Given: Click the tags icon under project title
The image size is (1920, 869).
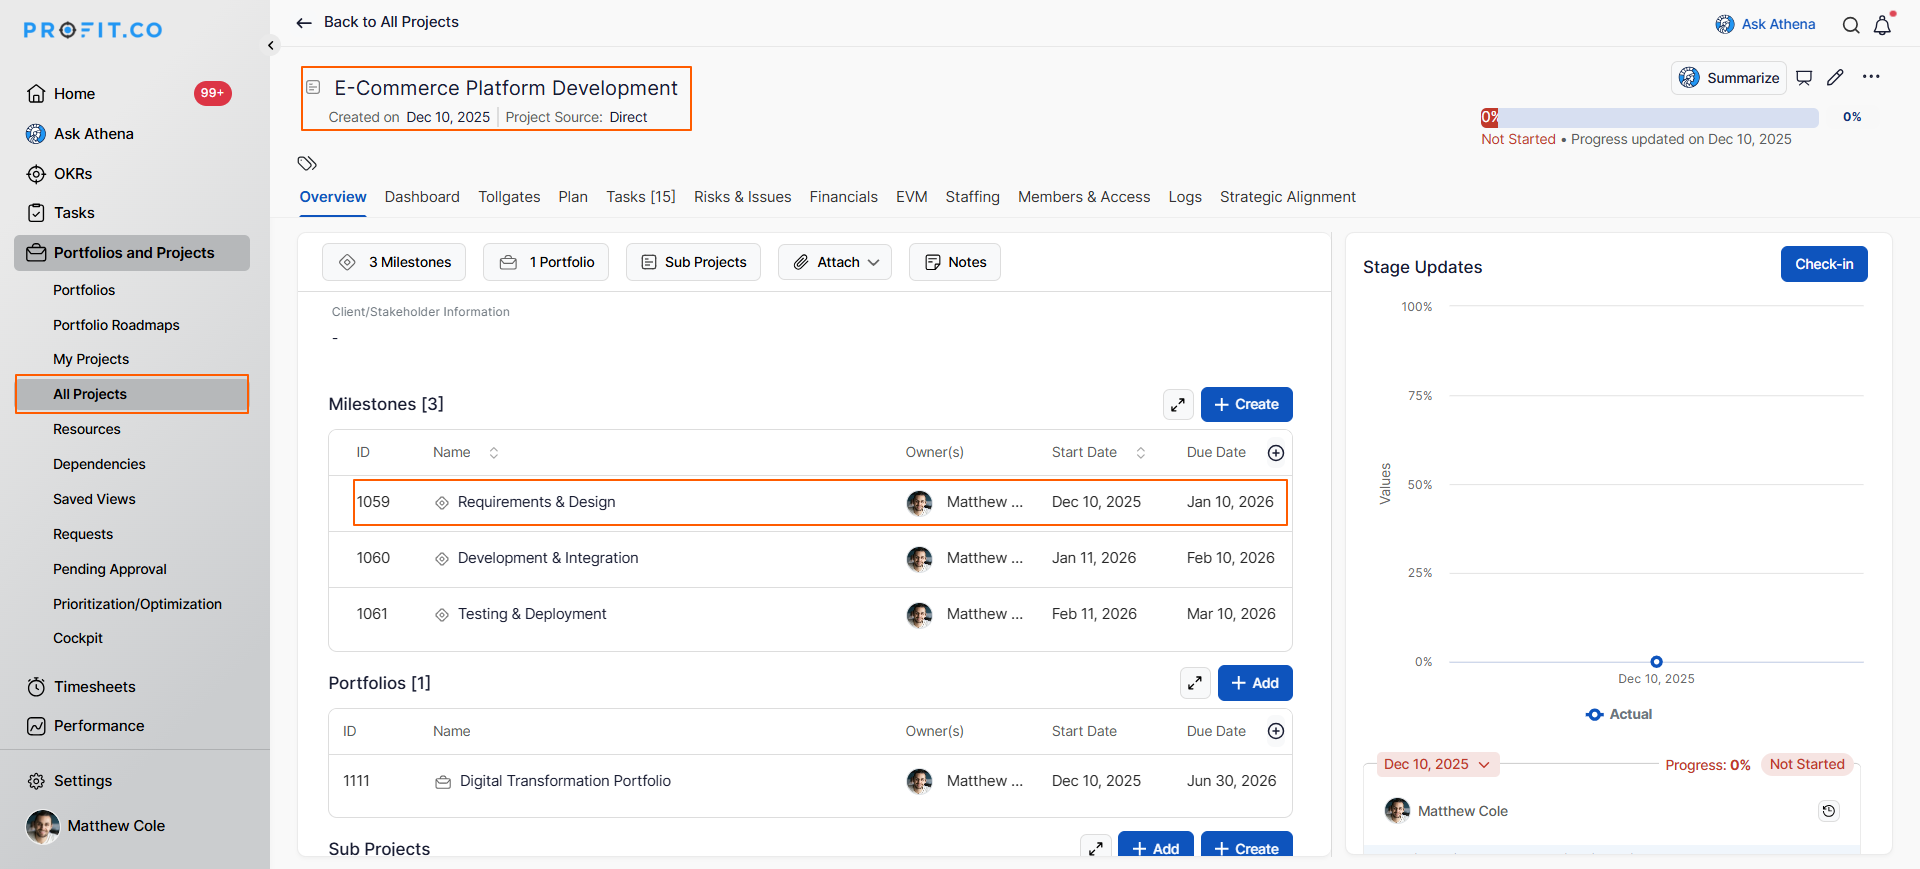Looking at the screenshot, I should (307, 163).
